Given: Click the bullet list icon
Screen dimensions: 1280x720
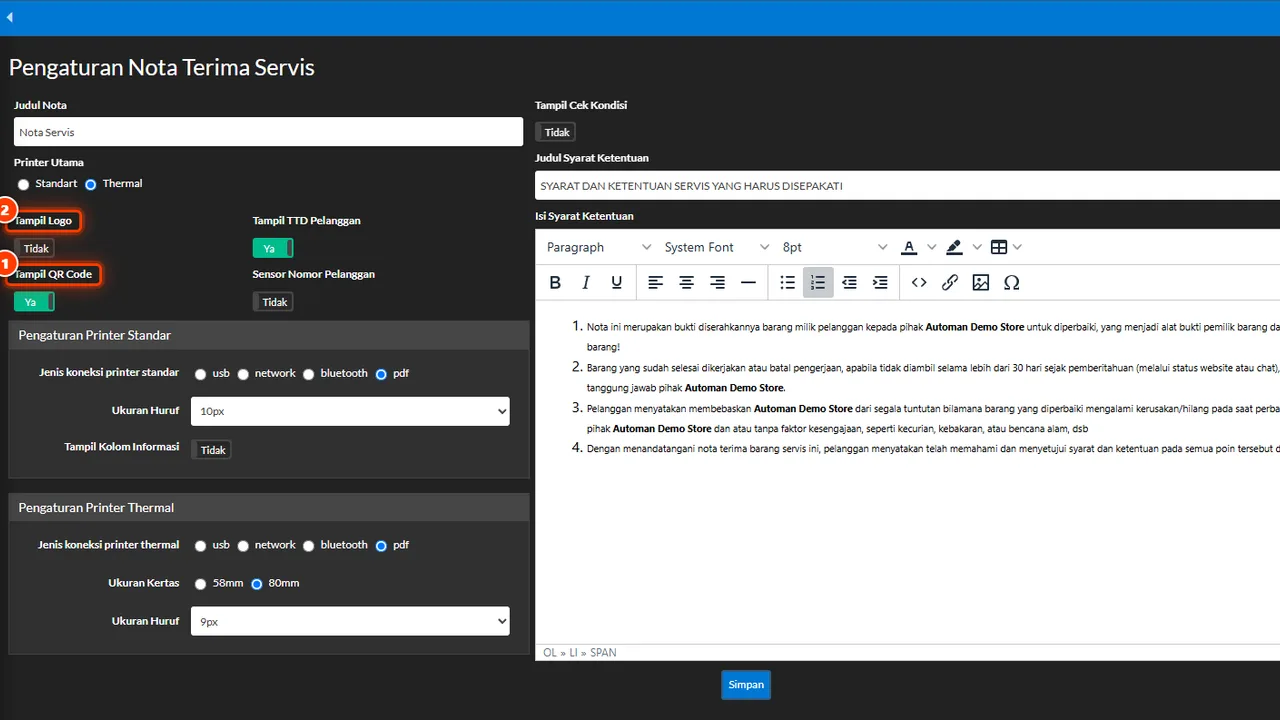Looking at the screenshot, I should click(x=787, y=283).
